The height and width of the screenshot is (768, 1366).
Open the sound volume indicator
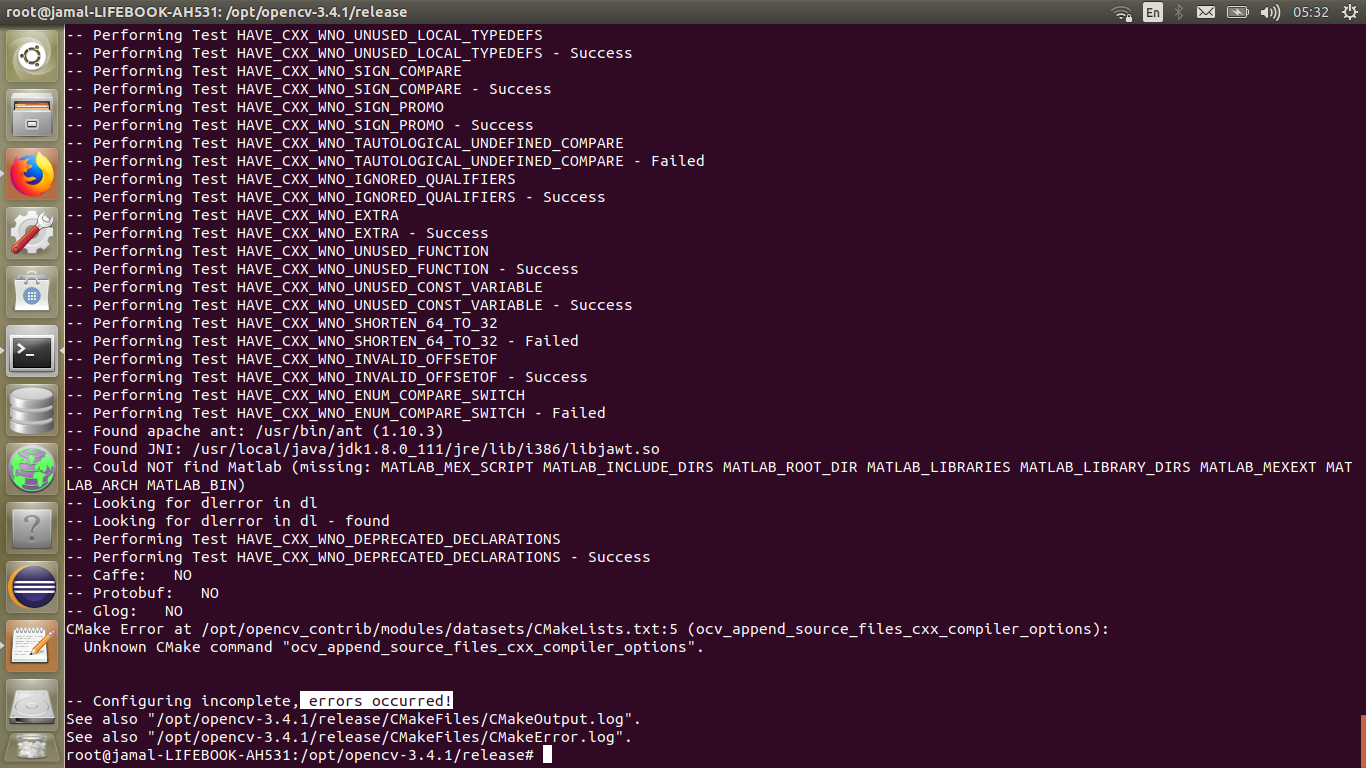tap(1270, 12)
